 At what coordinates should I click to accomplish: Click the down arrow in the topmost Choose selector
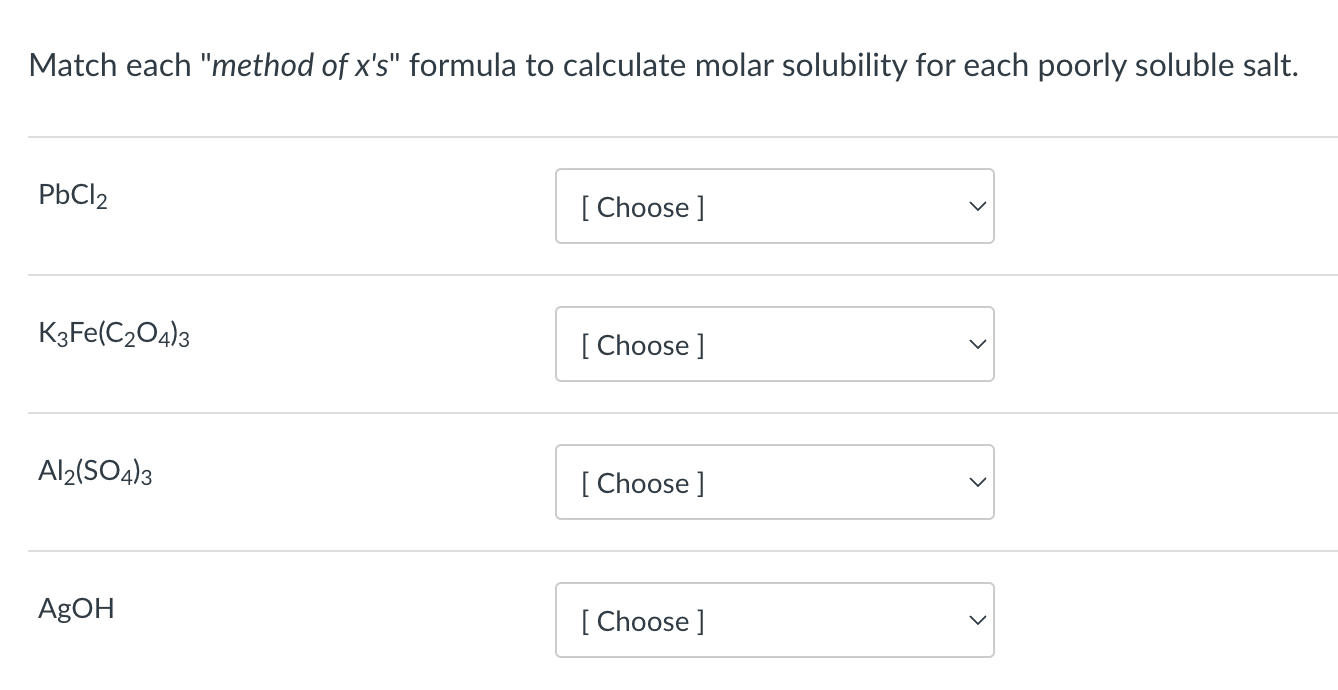pyautogui.click(x=976, y=206)
